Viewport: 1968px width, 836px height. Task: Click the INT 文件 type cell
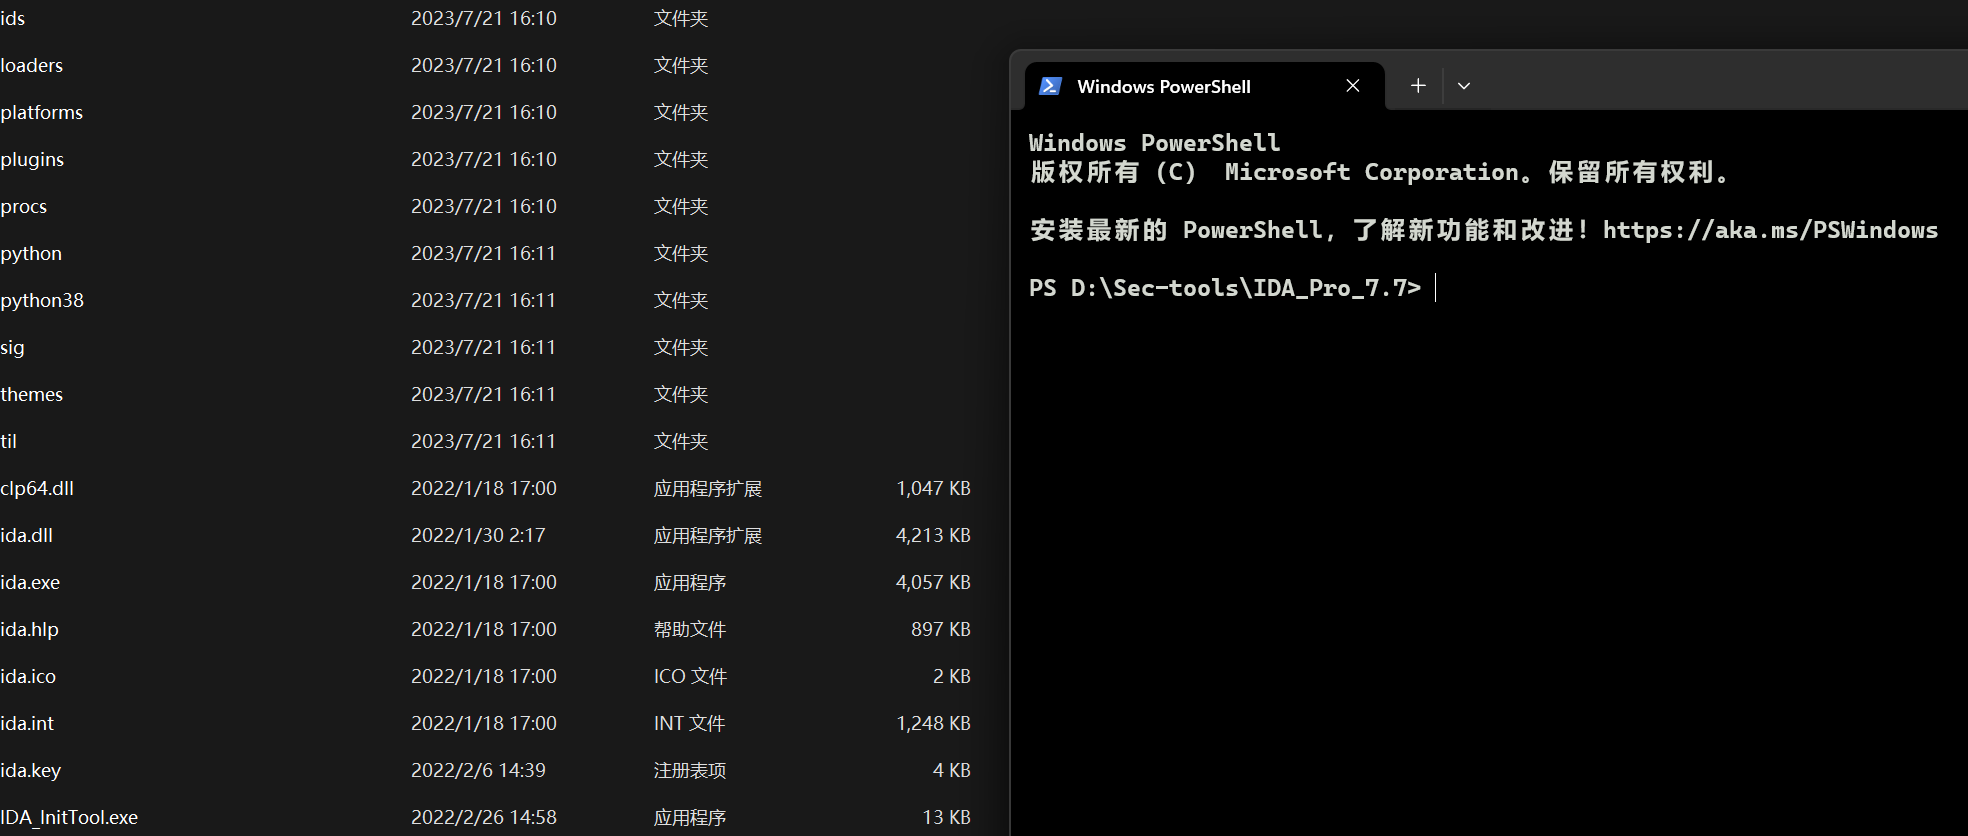coord(690,723)
